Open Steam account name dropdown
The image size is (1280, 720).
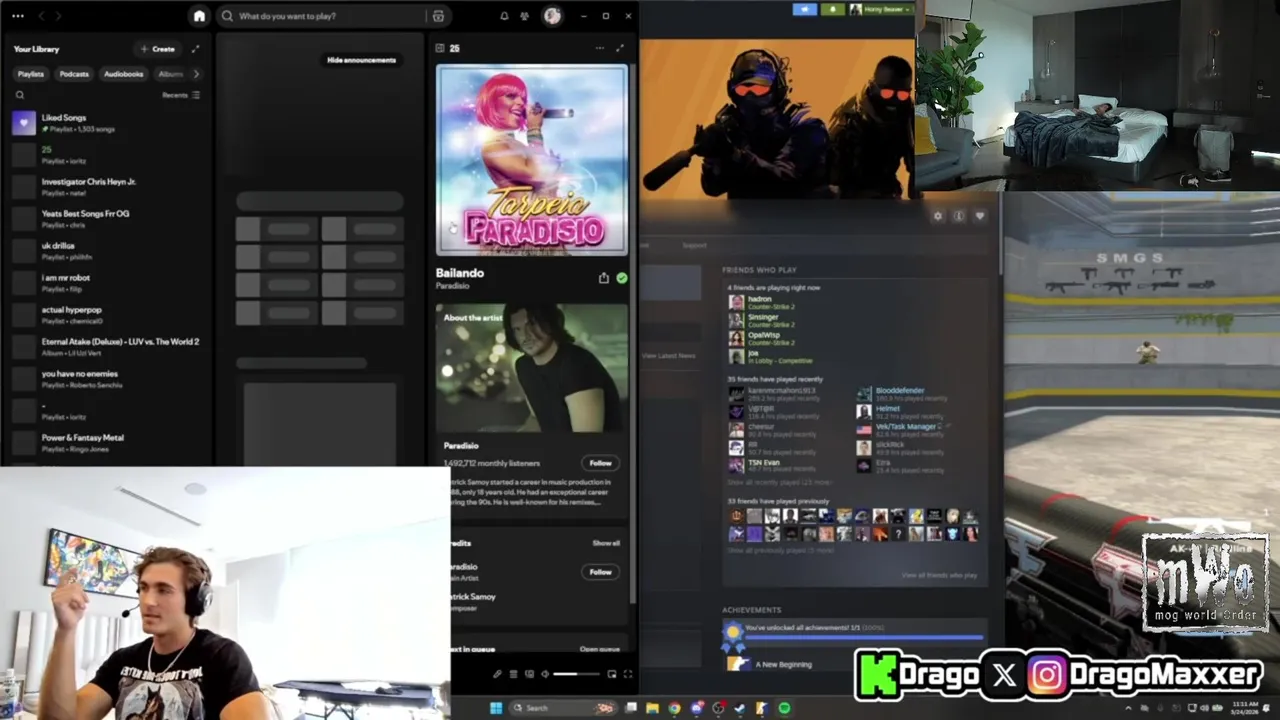pos(881,9)
